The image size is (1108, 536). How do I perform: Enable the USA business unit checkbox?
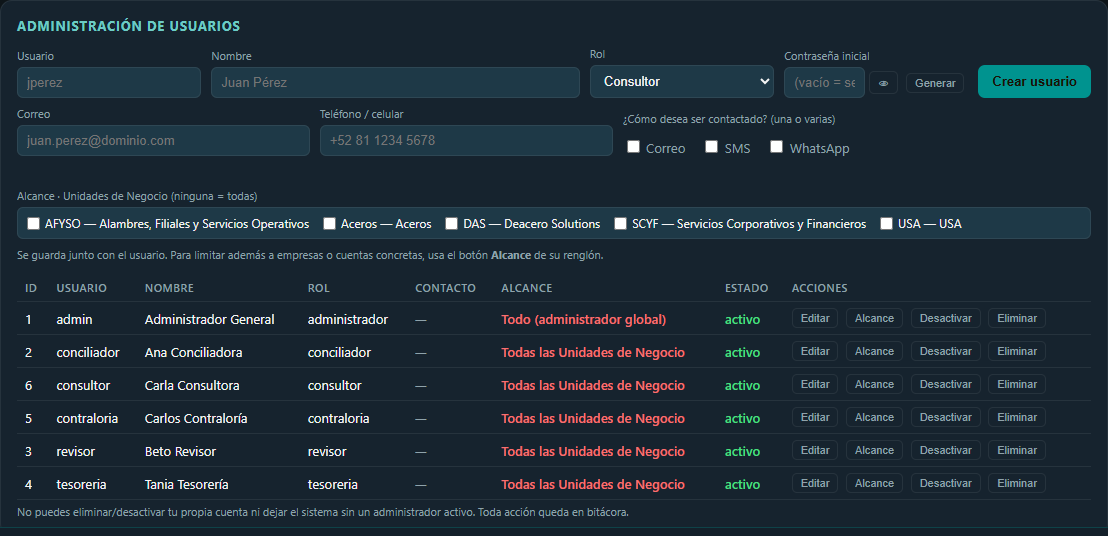click(887, 224)
